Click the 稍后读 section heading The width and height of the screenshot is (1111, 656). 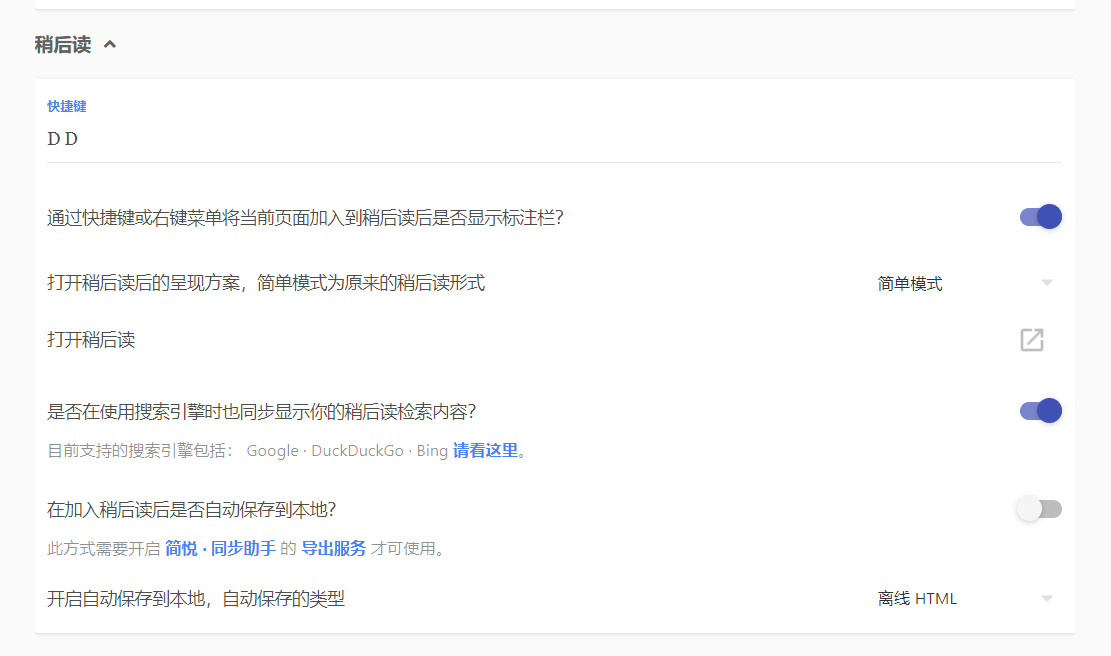click(x=63, y=45)
